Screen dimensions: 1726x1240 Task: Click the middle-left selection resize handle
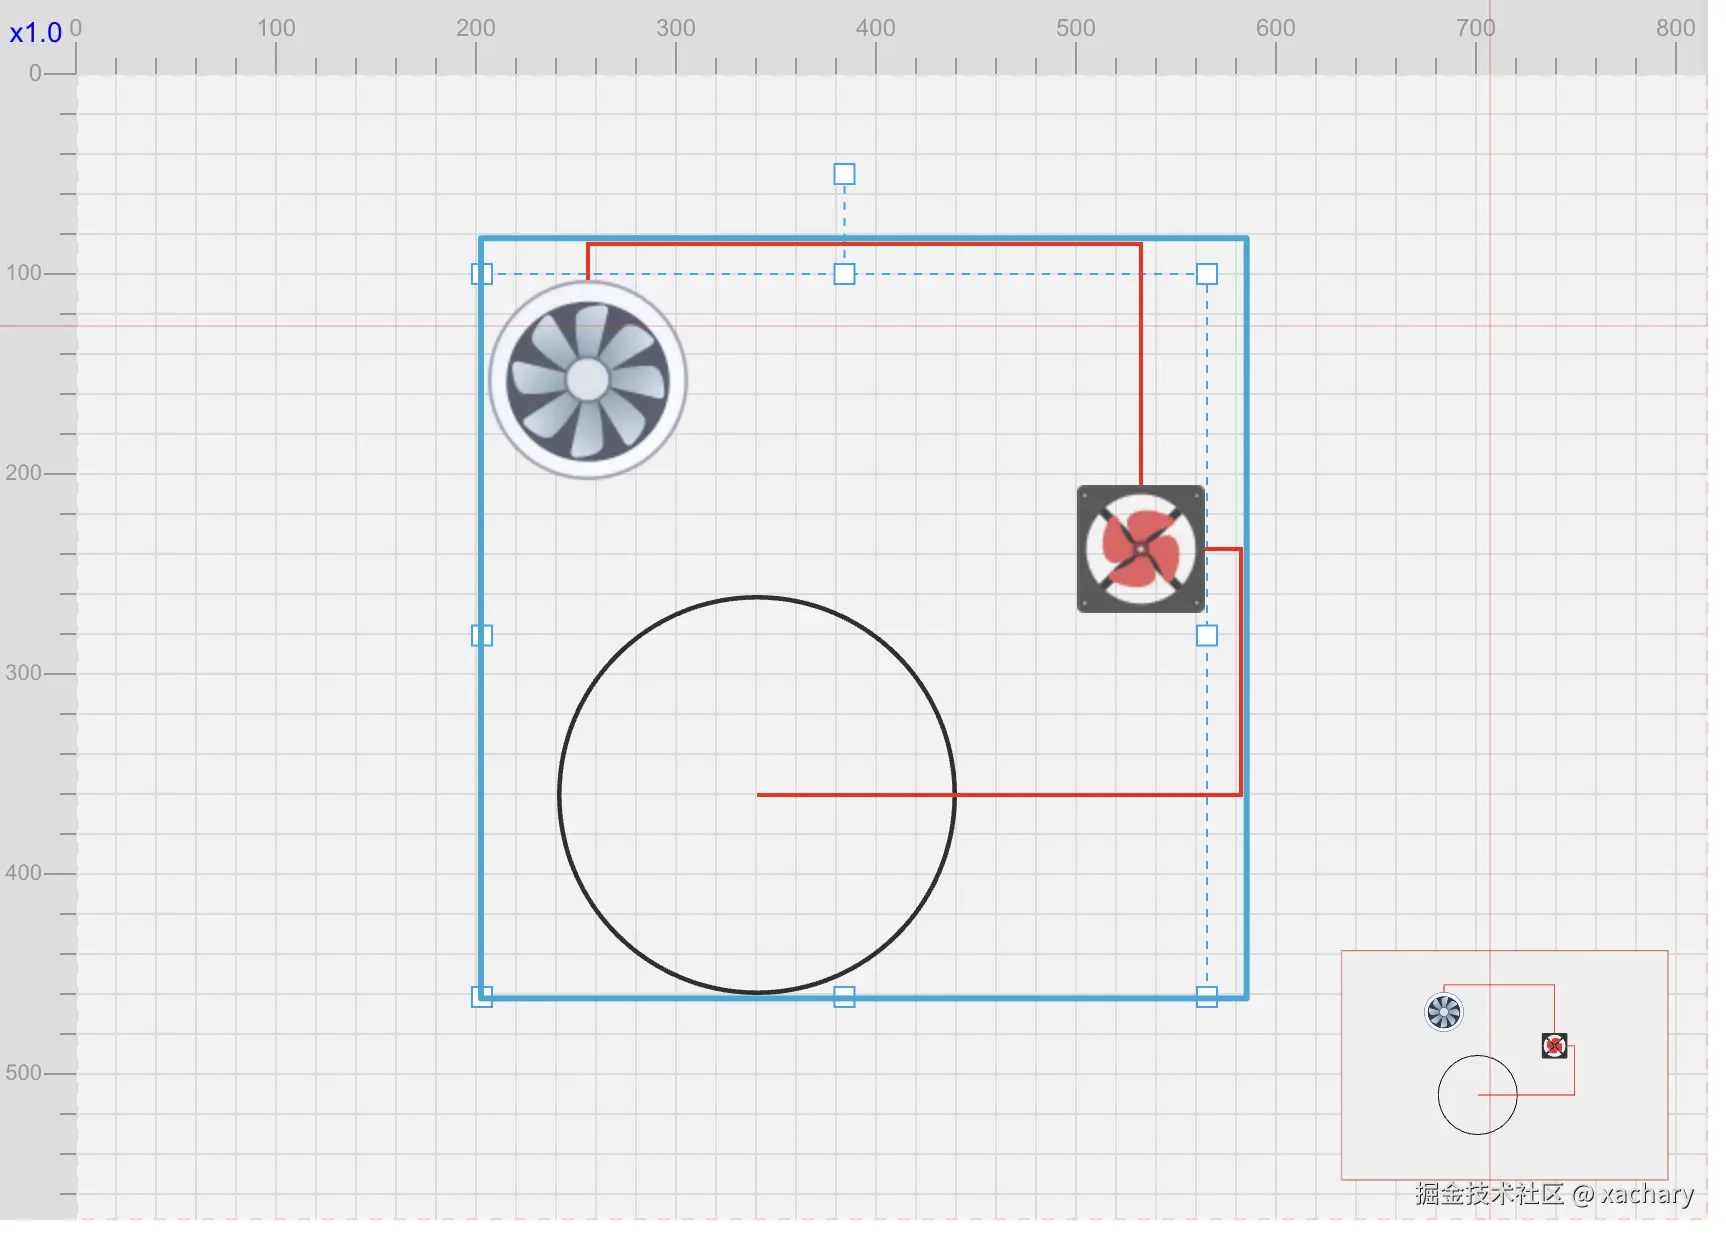click(x=482, y=635)
